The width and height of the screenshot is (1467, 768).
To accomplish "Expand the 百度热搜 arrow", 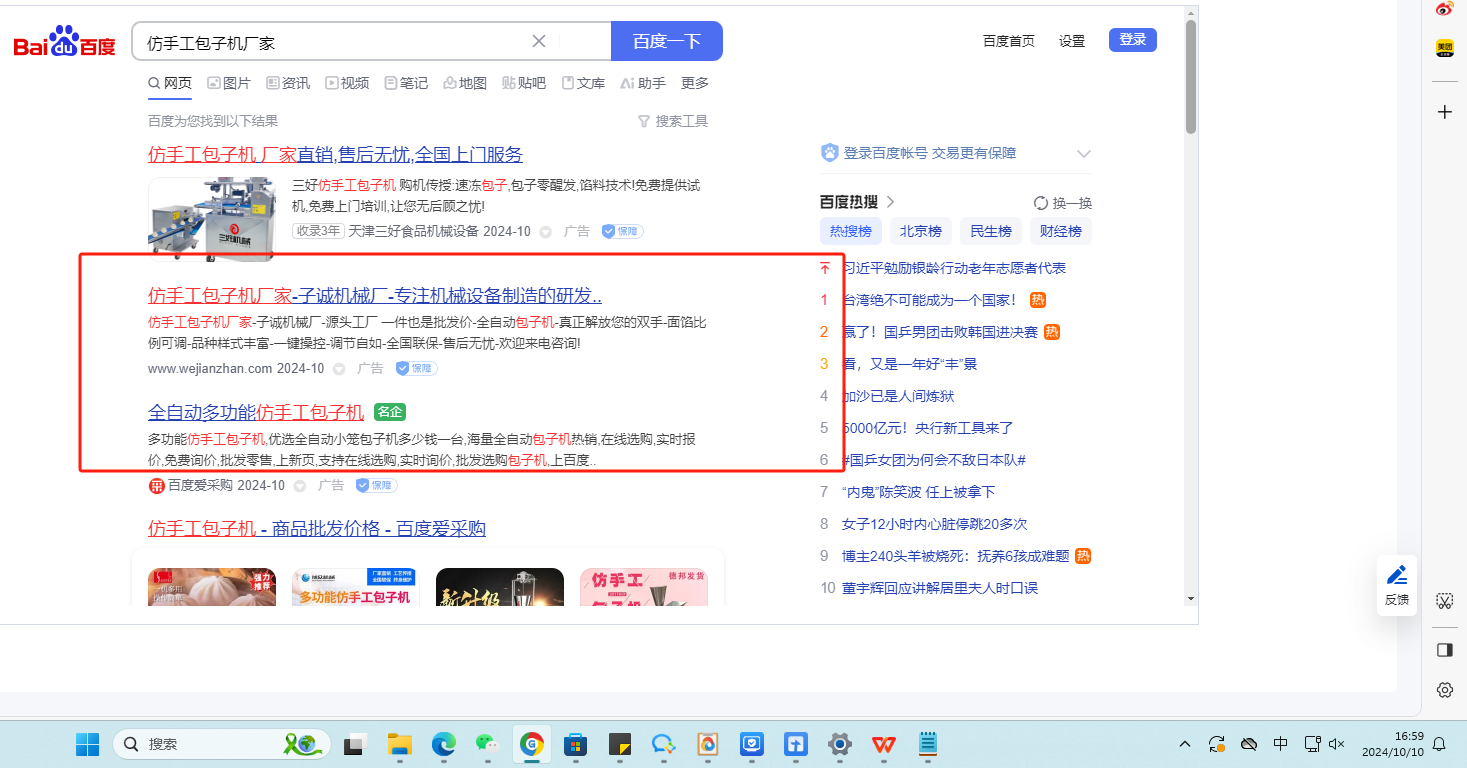I will [890, 202].
